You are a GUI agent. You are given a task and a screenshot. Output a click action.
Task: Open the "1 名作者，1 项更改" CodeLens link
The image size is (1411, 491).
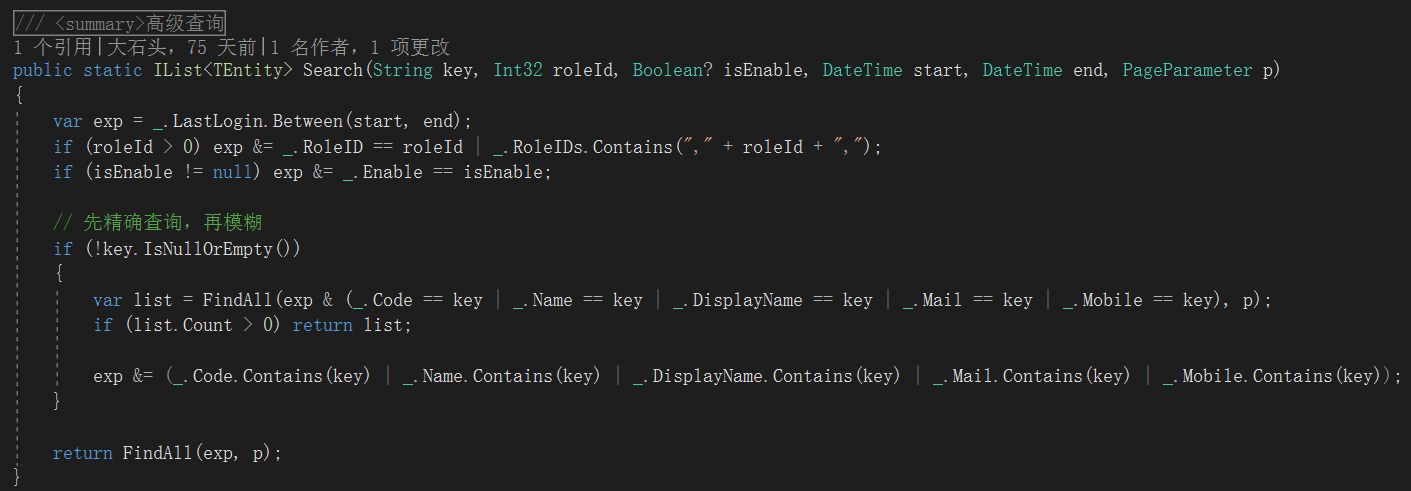click(x=360, y=46)
